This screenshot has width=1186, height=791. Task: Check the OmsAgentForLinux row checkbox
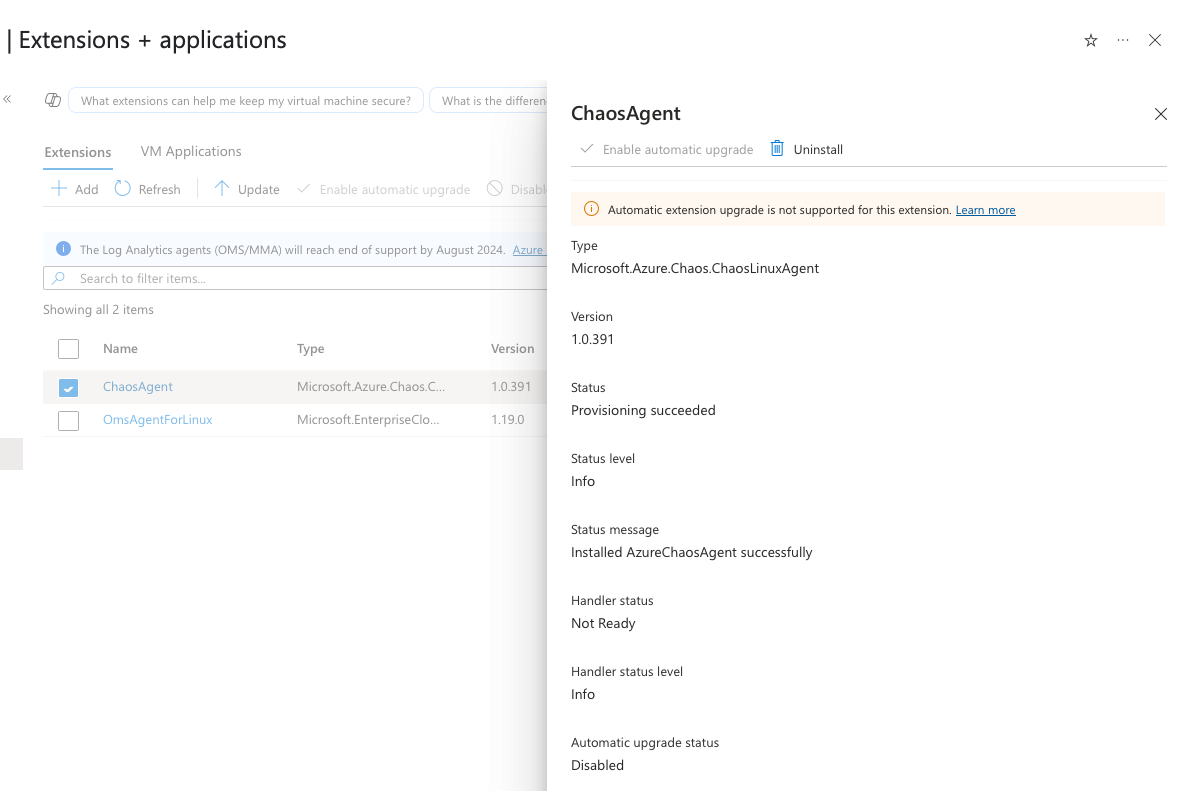(x=68, y=420)
